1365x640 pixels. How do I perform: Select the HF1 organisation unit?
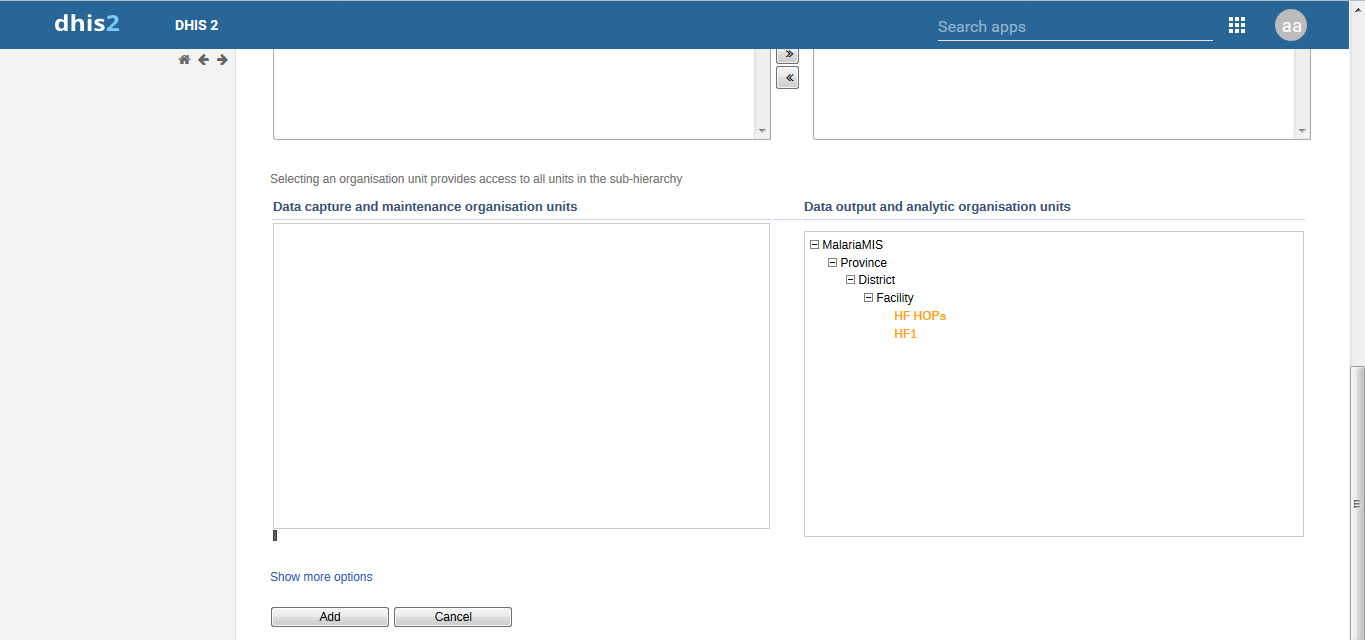point(905,334)
